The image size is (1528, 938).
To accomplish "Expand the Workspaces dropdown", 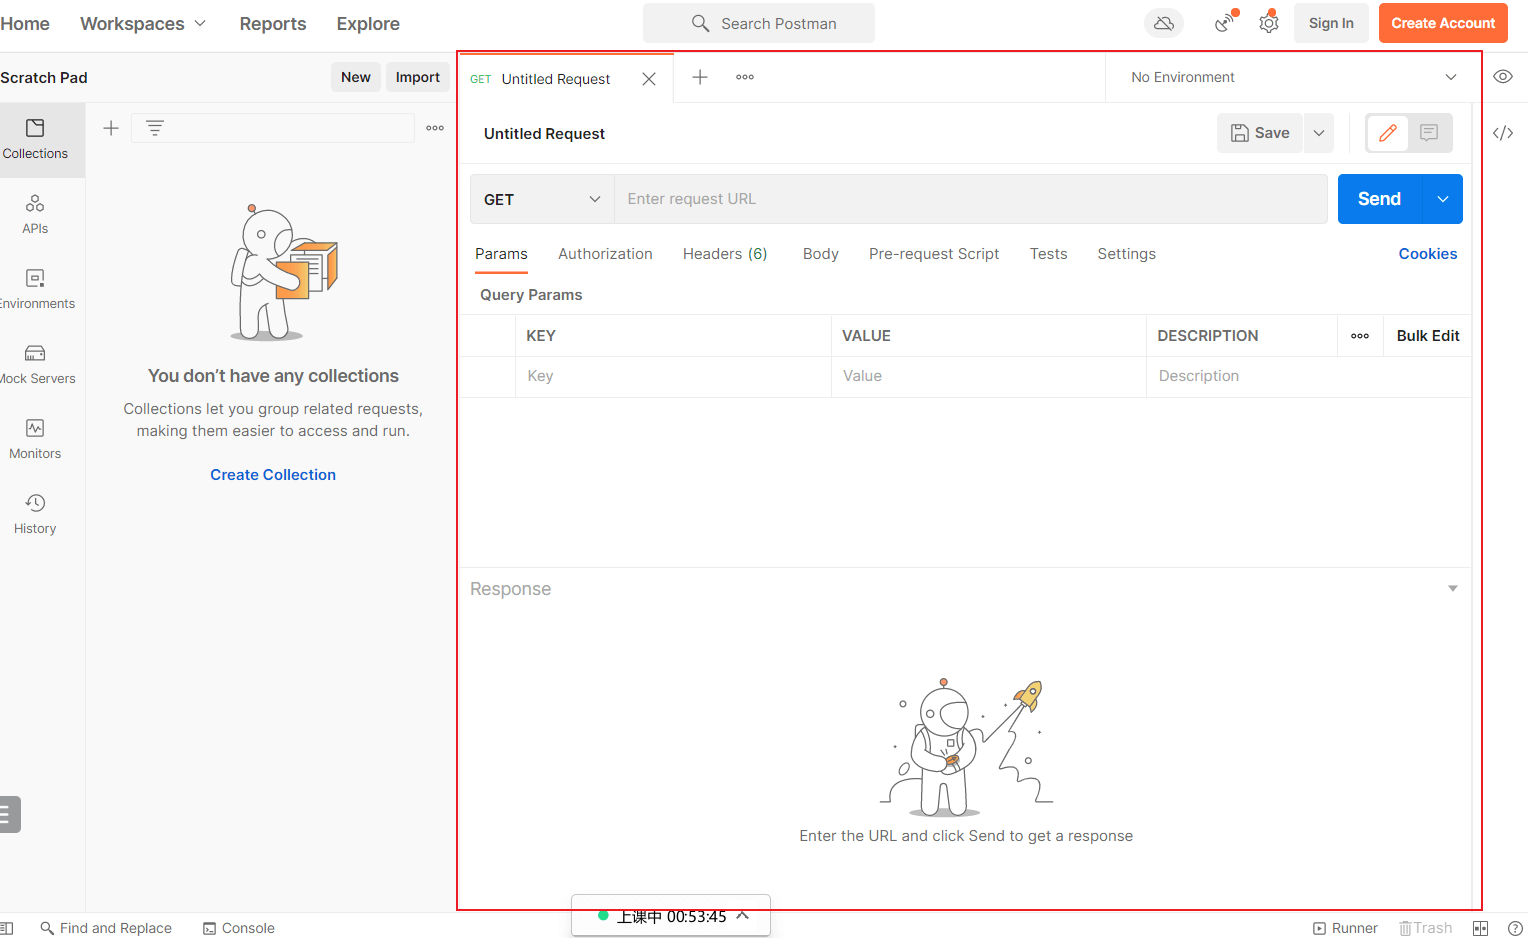I will pos(143,23).
